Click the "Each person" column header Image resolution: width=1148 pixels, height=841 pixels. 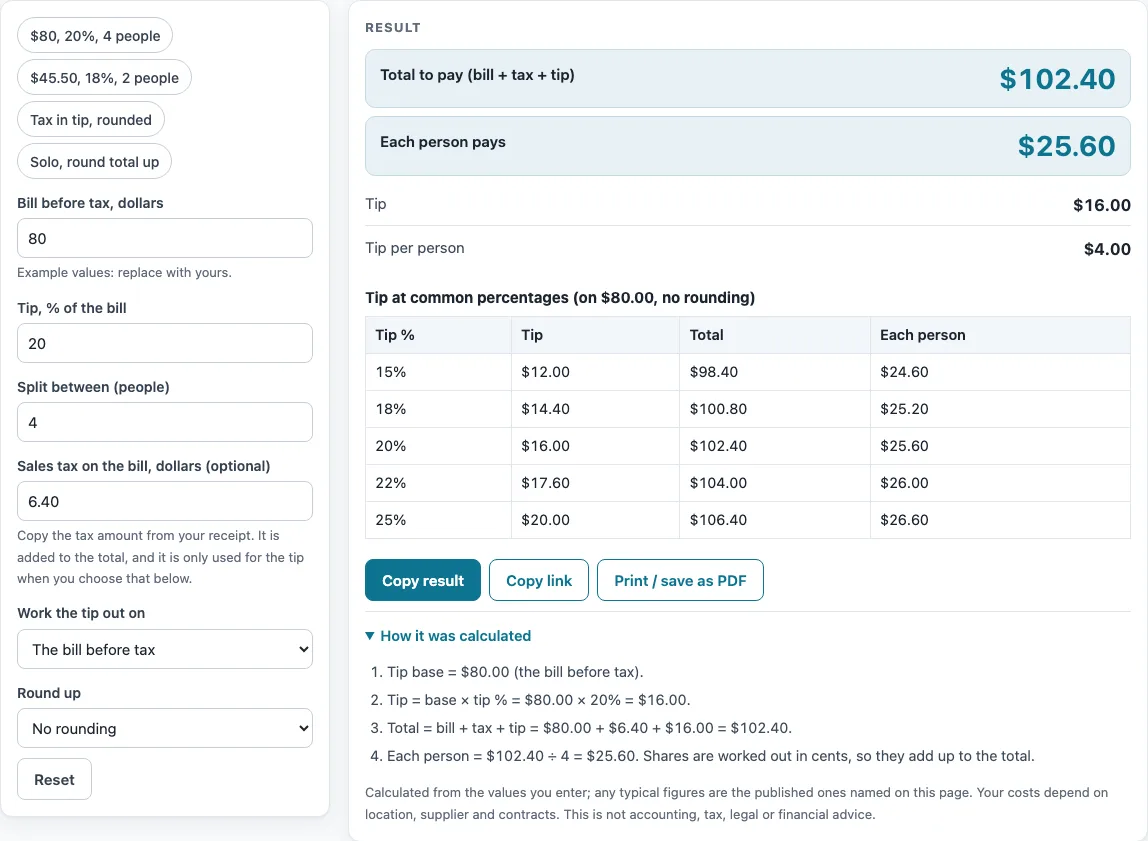[x=1000, y=335]
